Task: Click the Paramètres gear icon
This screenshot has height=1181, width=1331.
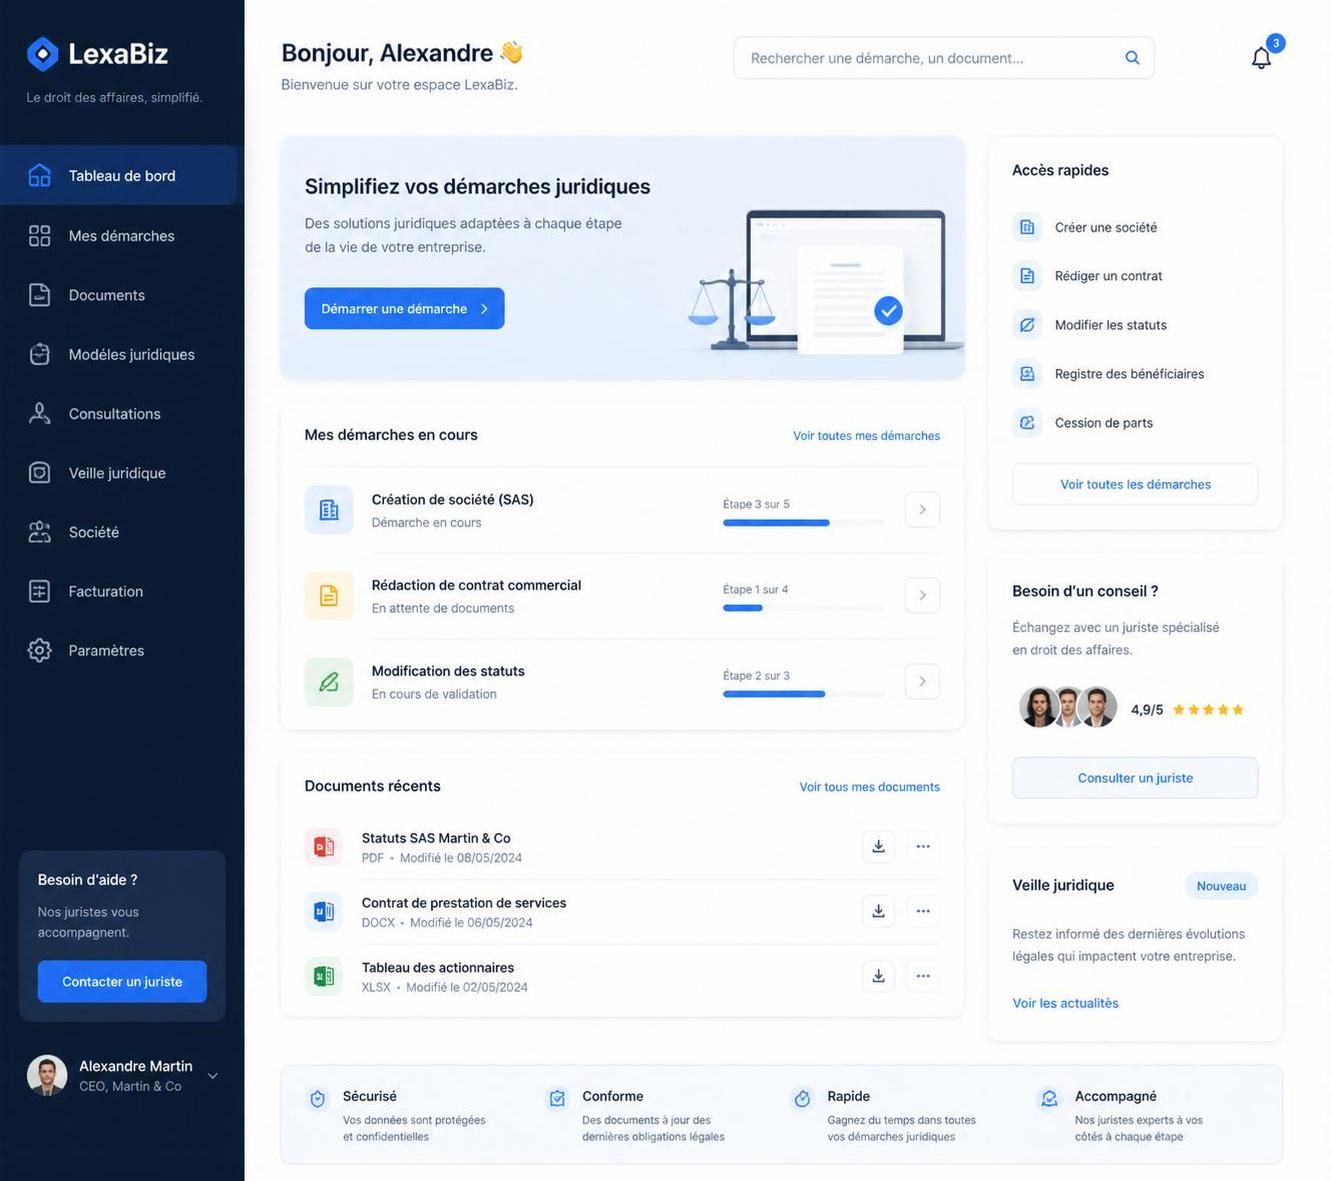Action: point(39,650)
